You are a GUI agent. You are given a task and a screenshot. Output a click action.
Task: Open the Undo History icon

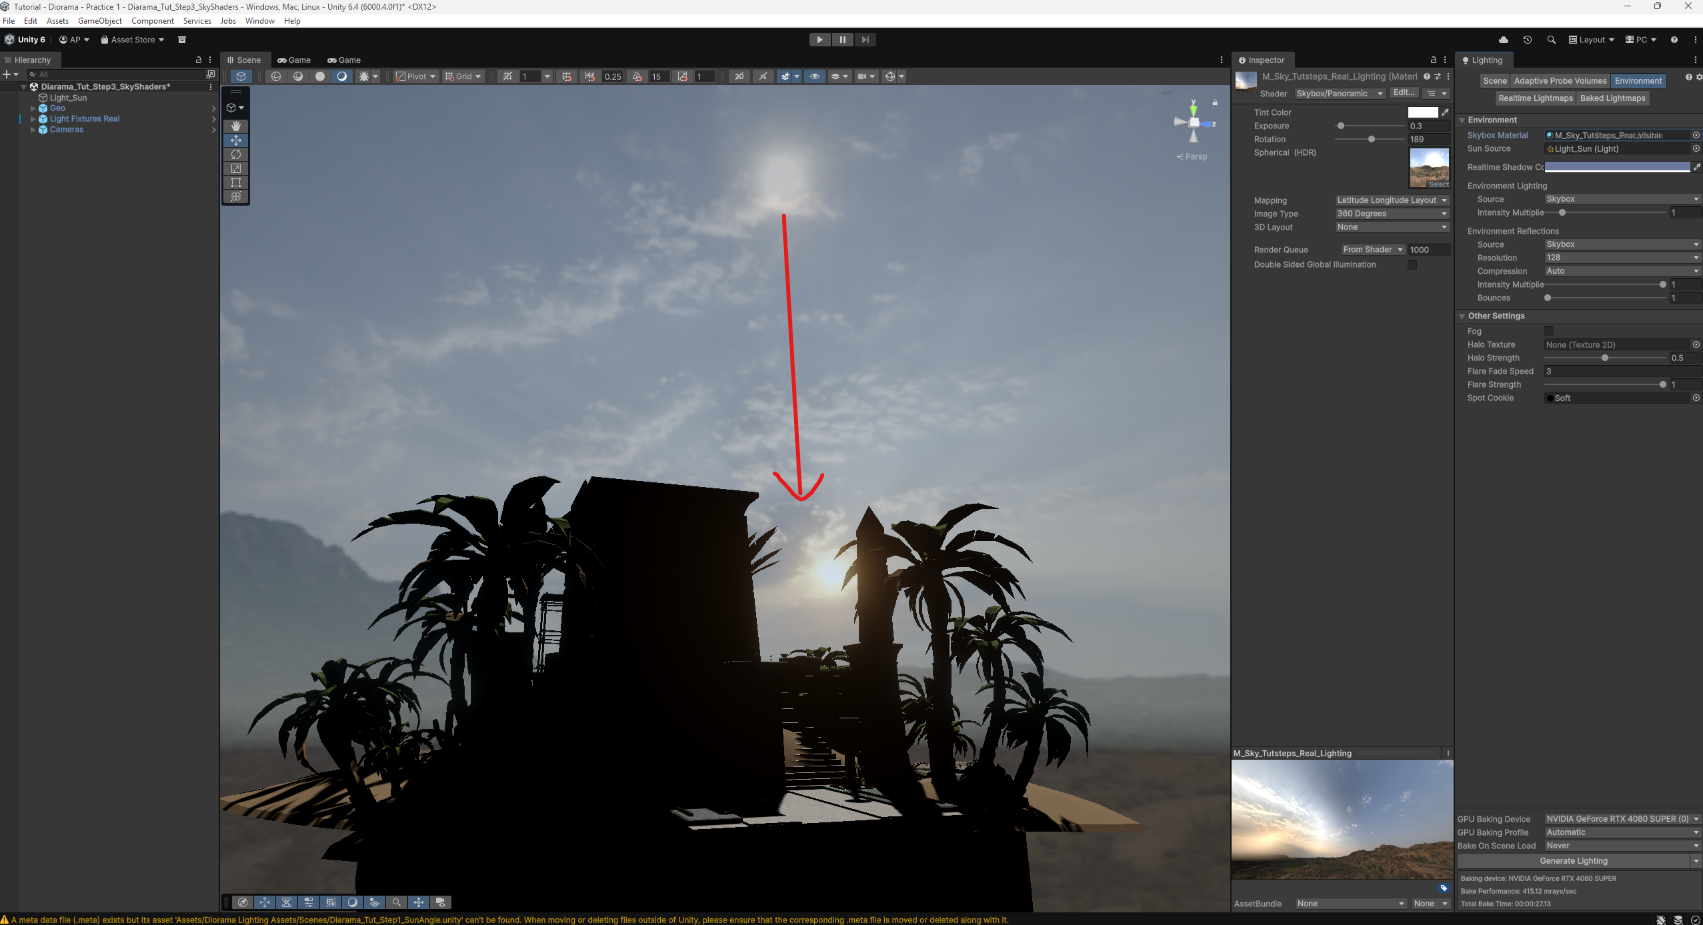pyautogui.click(x=1527, y=40)
